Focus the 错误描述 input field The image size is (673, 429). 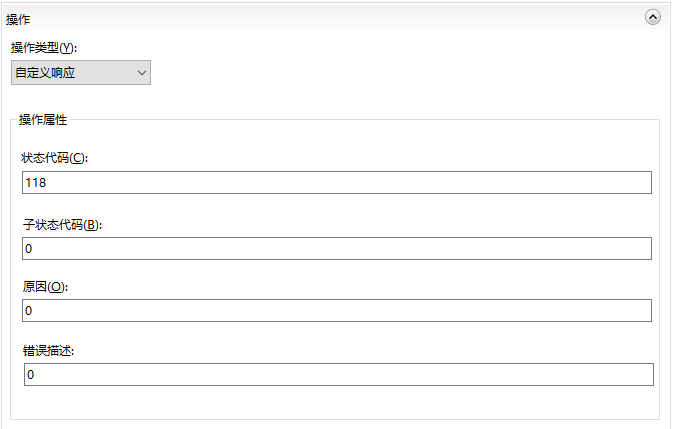(339, 374)
